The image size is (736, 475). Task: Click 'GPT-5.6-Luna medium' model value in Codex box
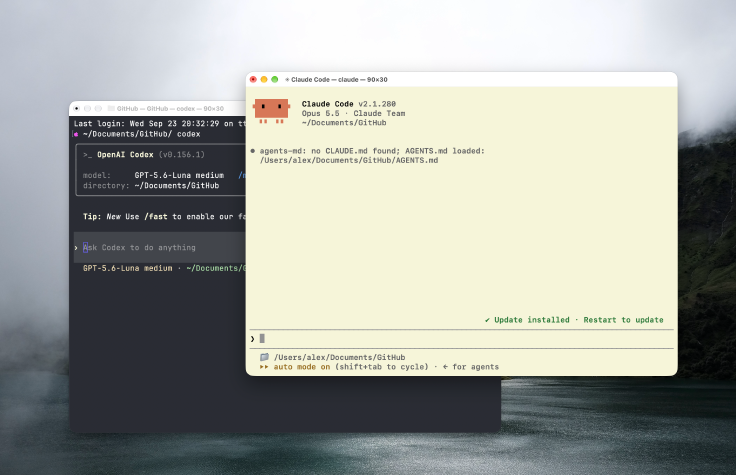click(179, 175)
